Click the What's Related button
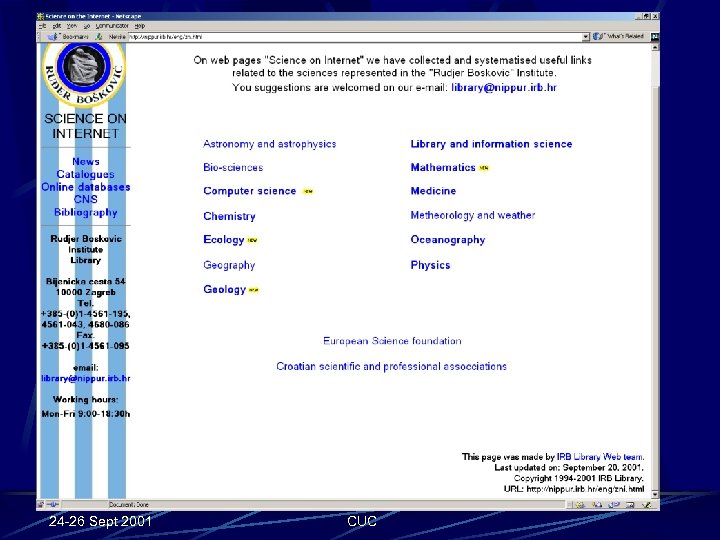 pyautogui.click(x=619, y=36)
